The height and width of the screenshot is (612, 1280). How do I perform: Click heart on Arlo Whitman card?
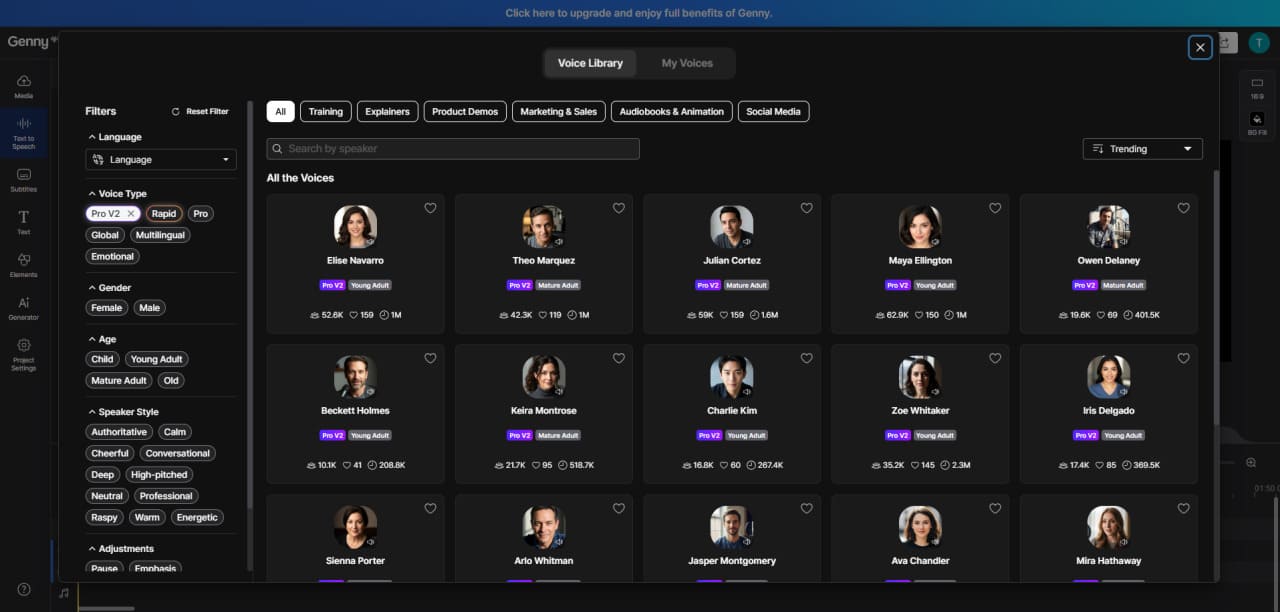click(x=619, y=508)
